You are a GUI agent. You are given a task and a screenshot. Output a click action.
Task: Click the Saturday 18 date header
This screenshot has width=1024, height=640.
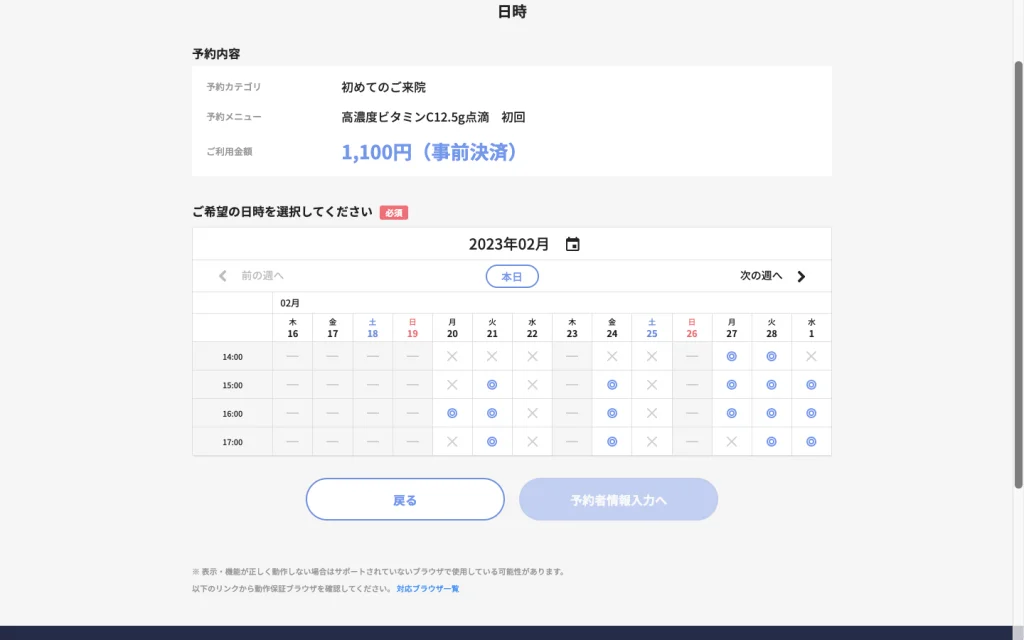coord(372,328)
